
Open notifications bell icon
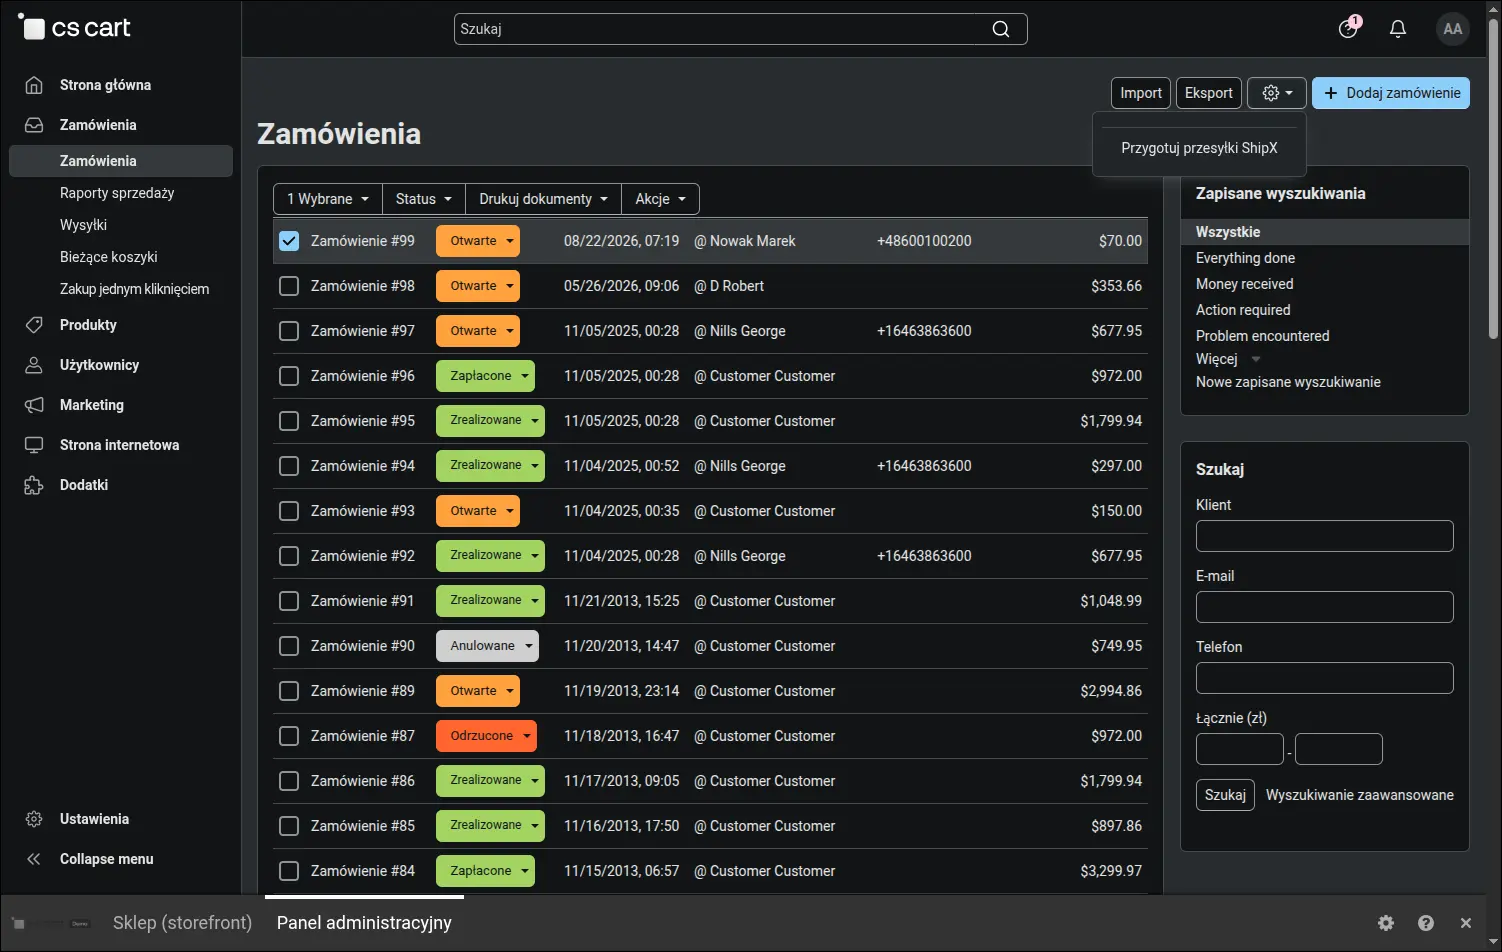(1398, 29)
